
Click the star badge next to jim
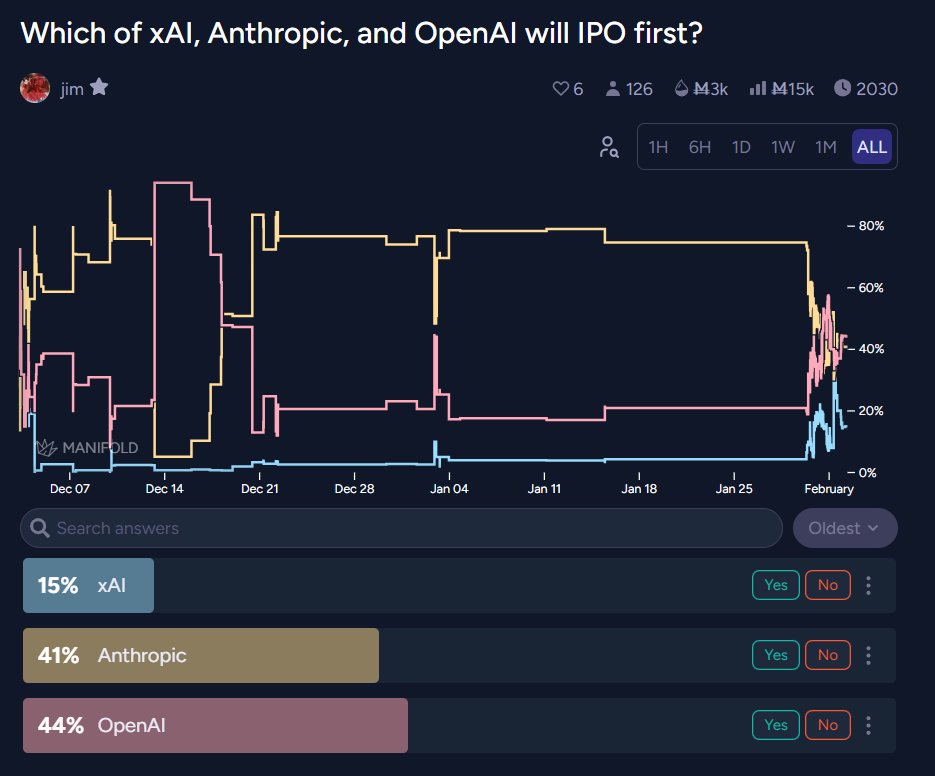coord(99,87)
